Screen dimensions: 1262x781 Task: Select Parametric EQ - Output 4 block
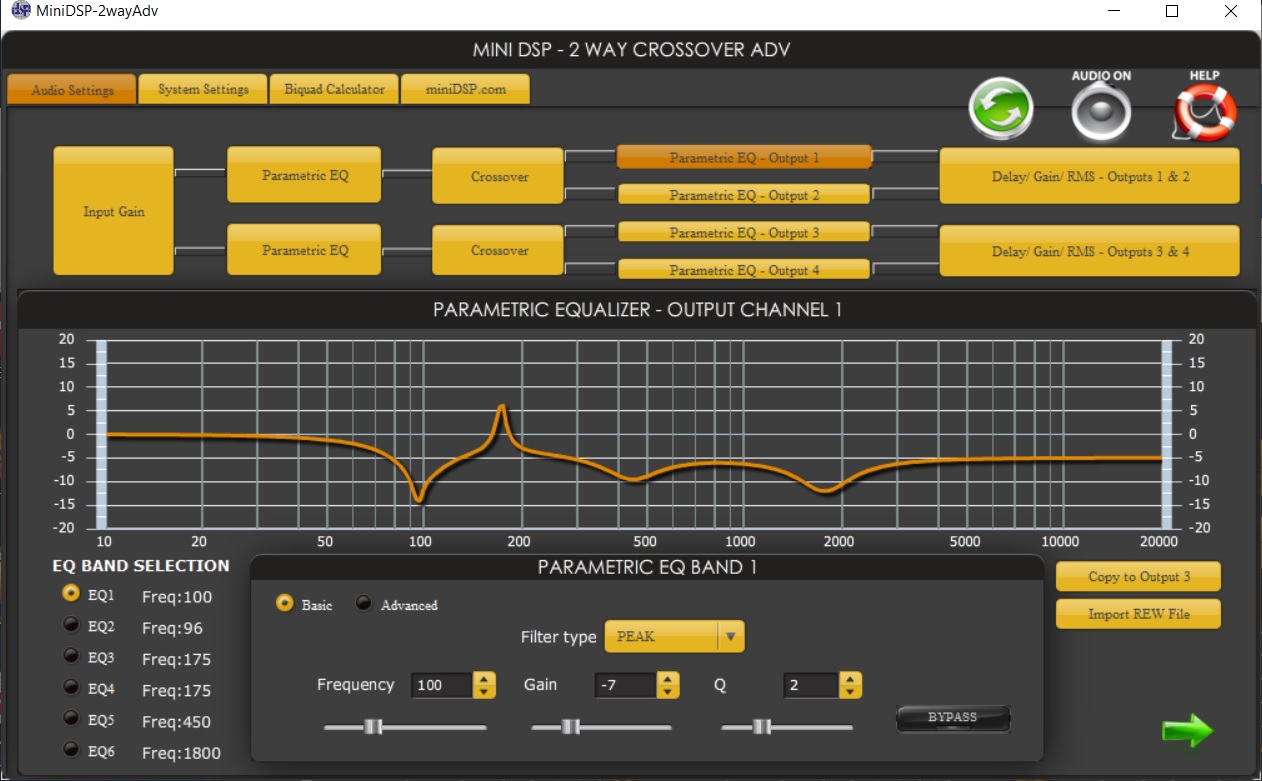click(744, 270)
